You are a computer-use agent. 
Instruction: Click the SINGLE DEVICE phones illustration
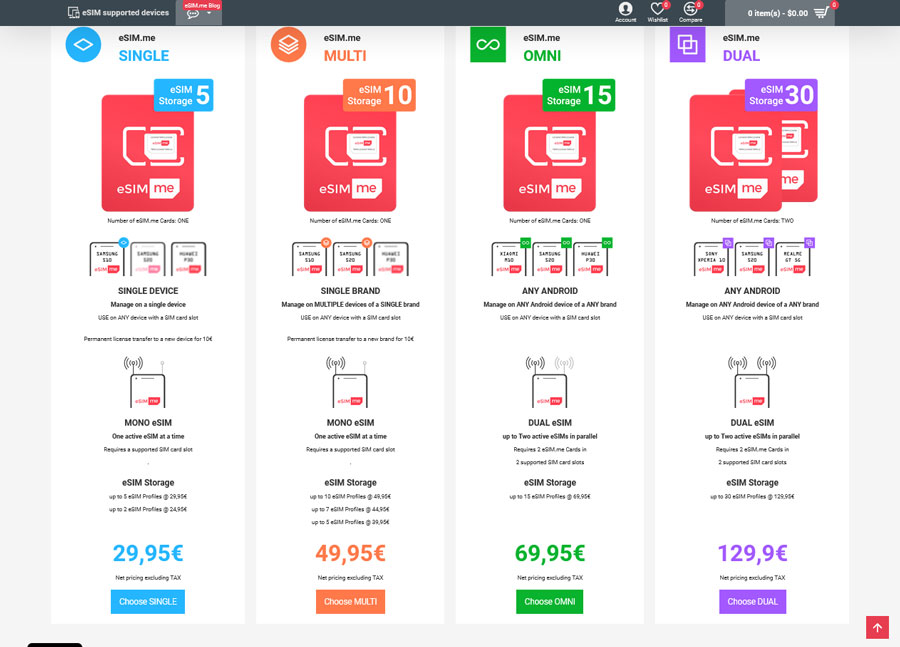pos(148,257)
